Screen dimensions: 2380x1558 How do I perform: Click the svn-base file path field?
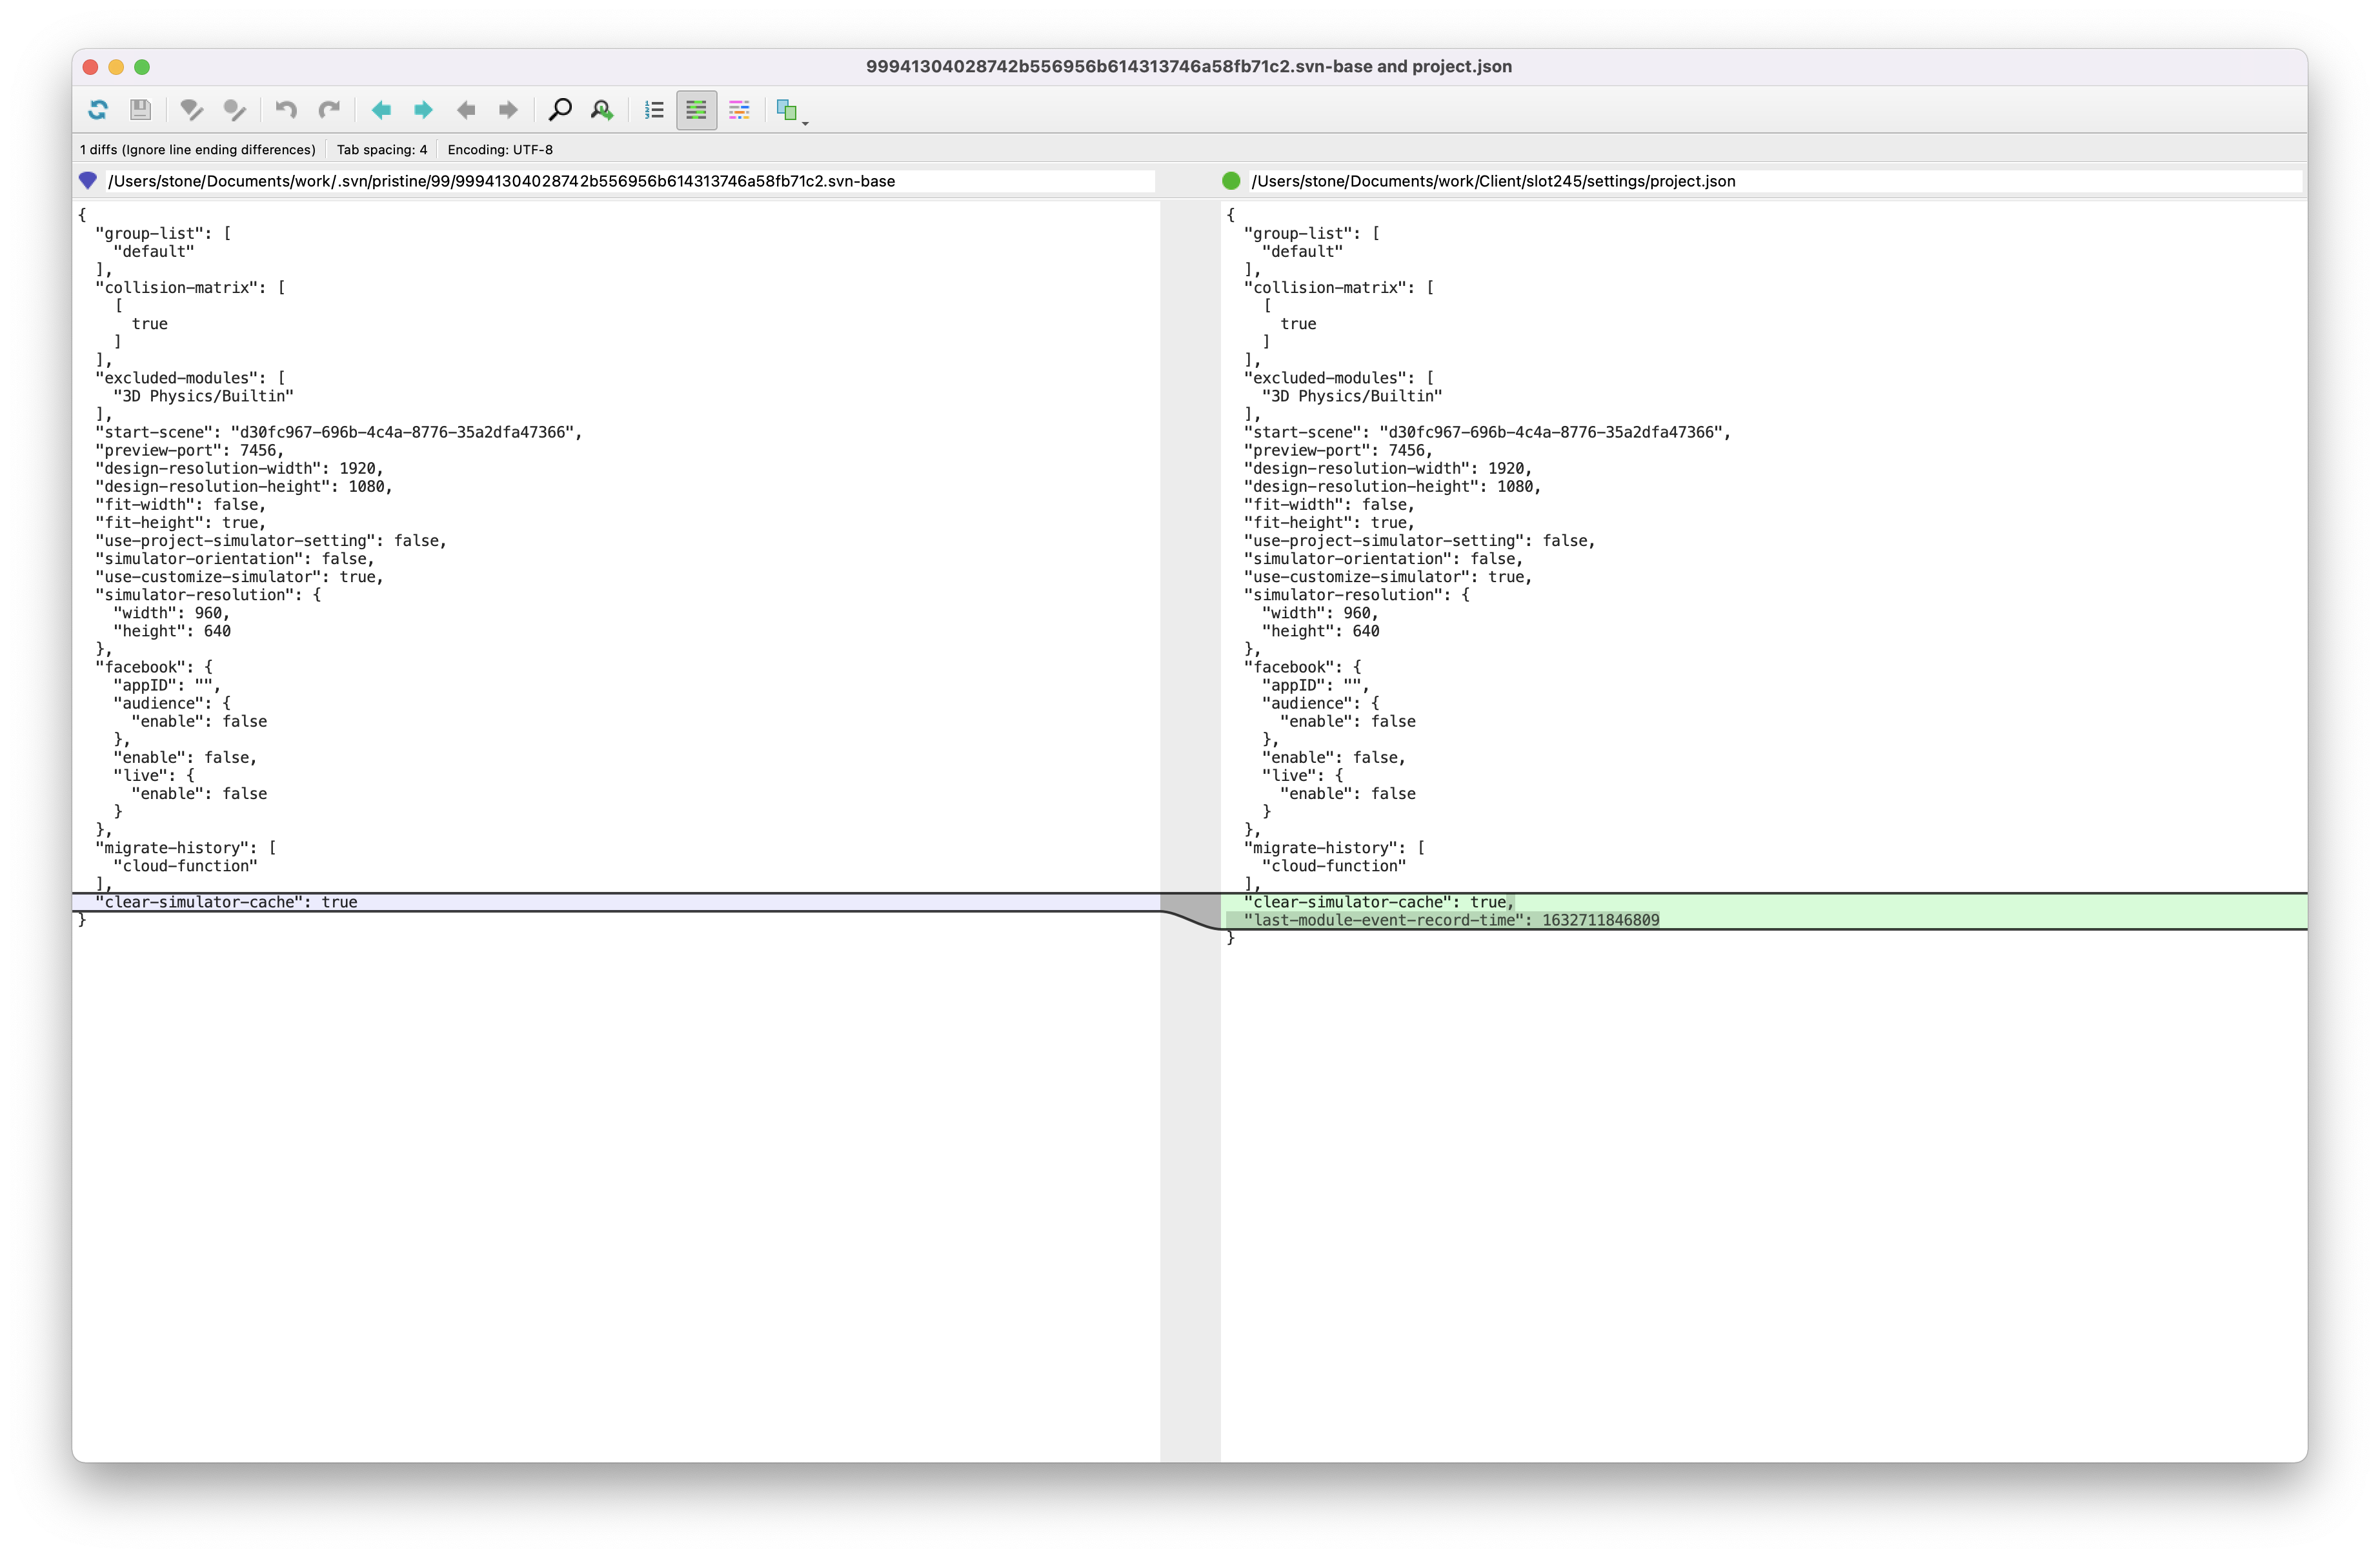[x=630, y=181]
